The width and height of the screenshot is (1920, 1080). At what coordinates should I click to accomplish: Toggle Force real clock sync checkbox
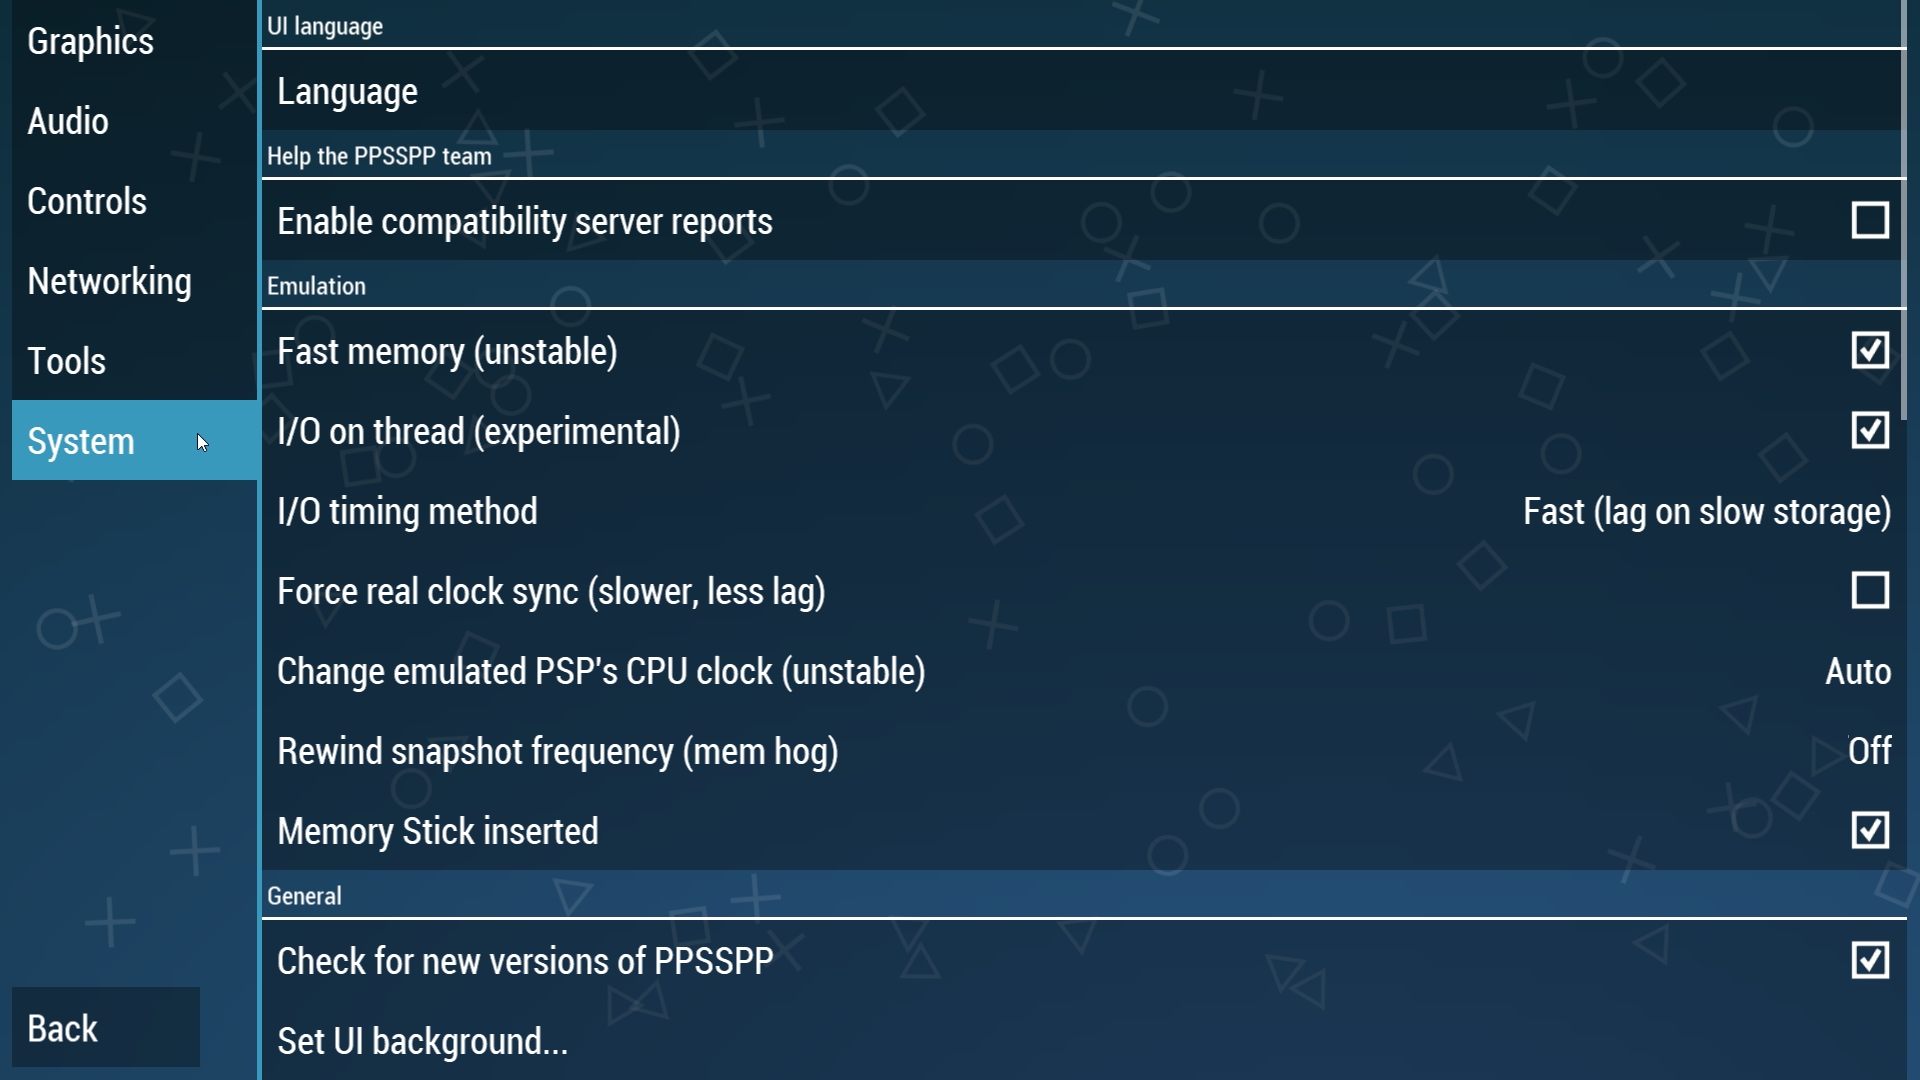click(1870, 591)
